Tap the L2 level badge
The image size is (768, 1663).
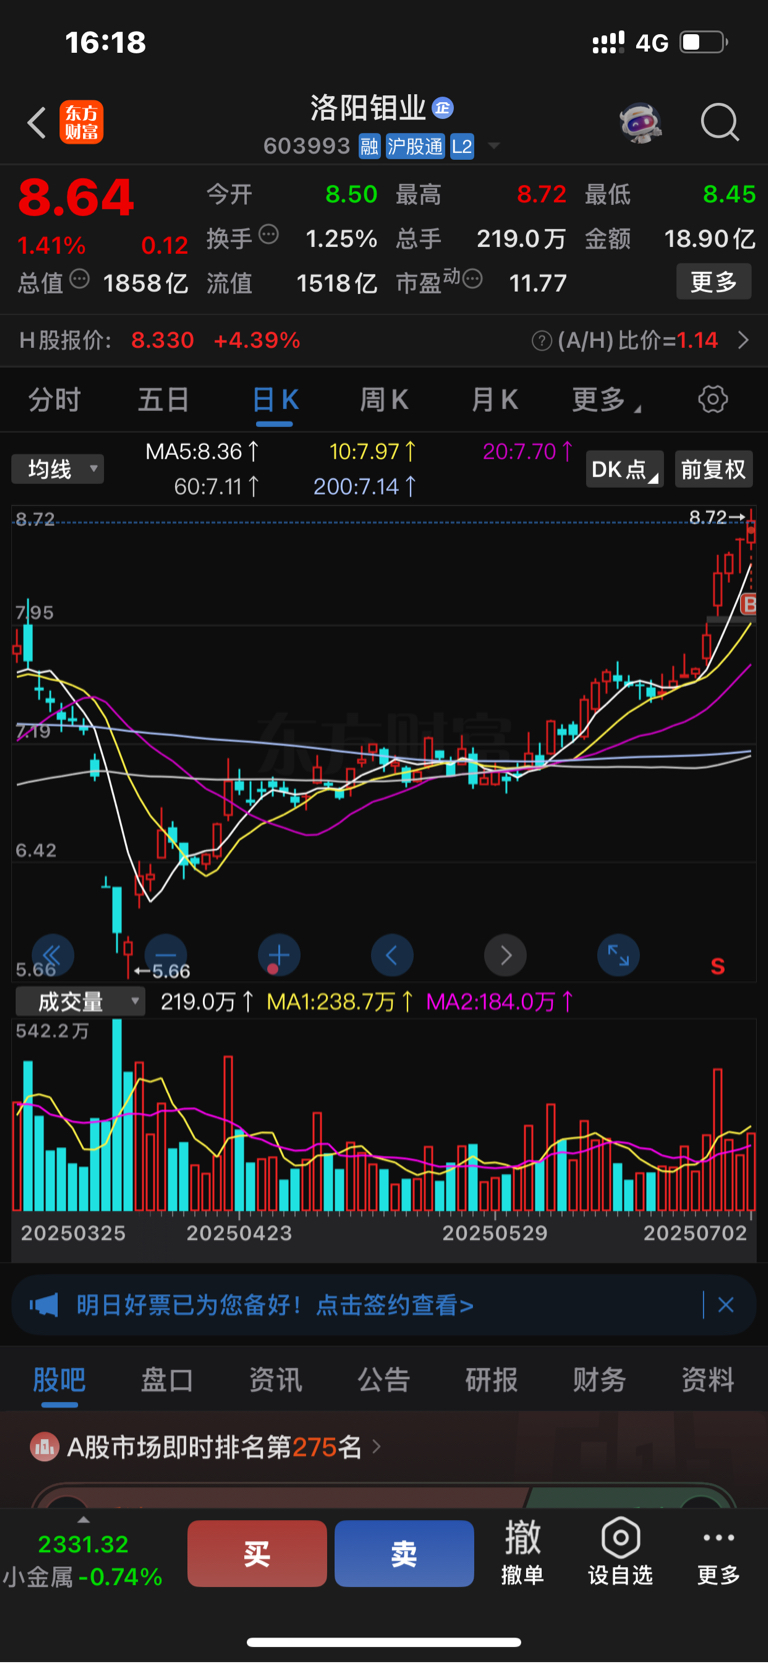point(461,147)
